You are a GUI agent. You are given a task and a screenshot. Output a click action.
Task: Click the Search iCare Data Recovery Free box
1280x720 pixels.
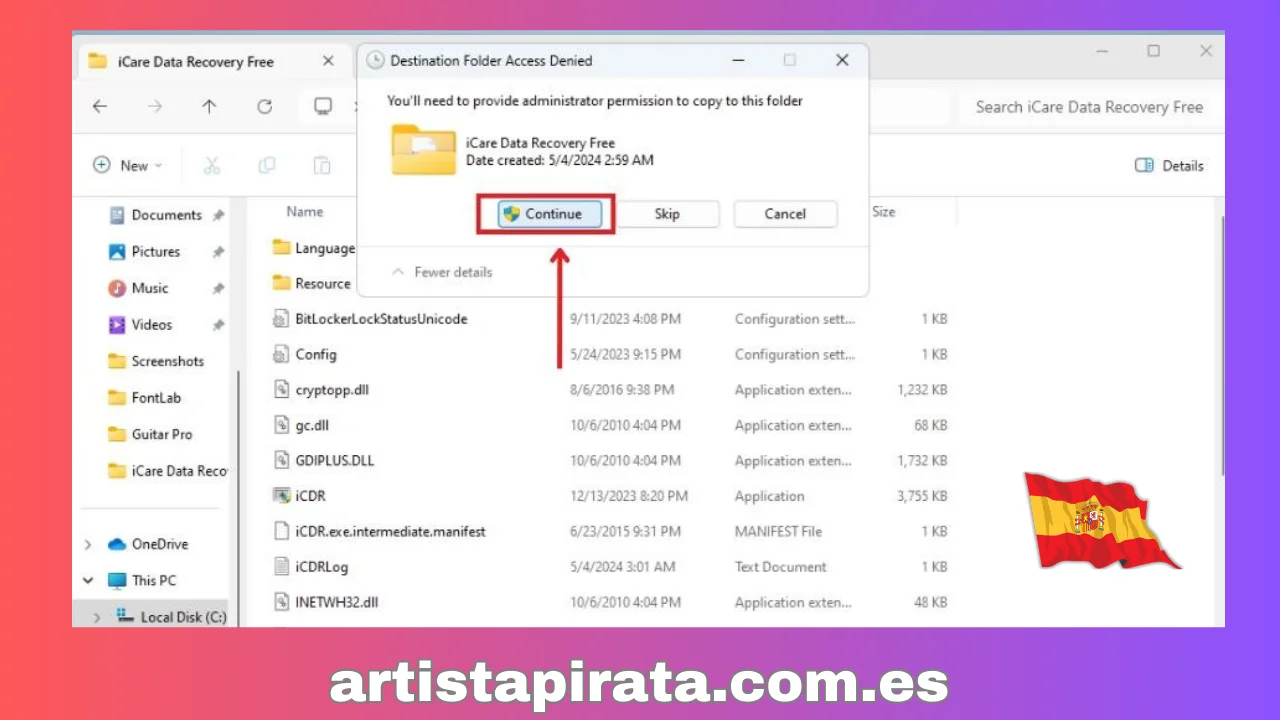pyautogui.click(x=1089, y=107)
